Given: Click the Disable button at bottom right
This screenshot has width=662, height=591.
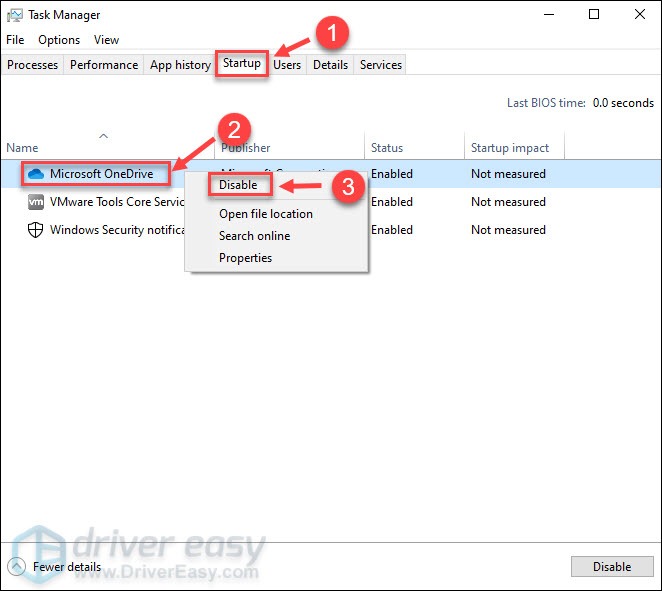Looking at the screenshot, I should coord(612,567).
